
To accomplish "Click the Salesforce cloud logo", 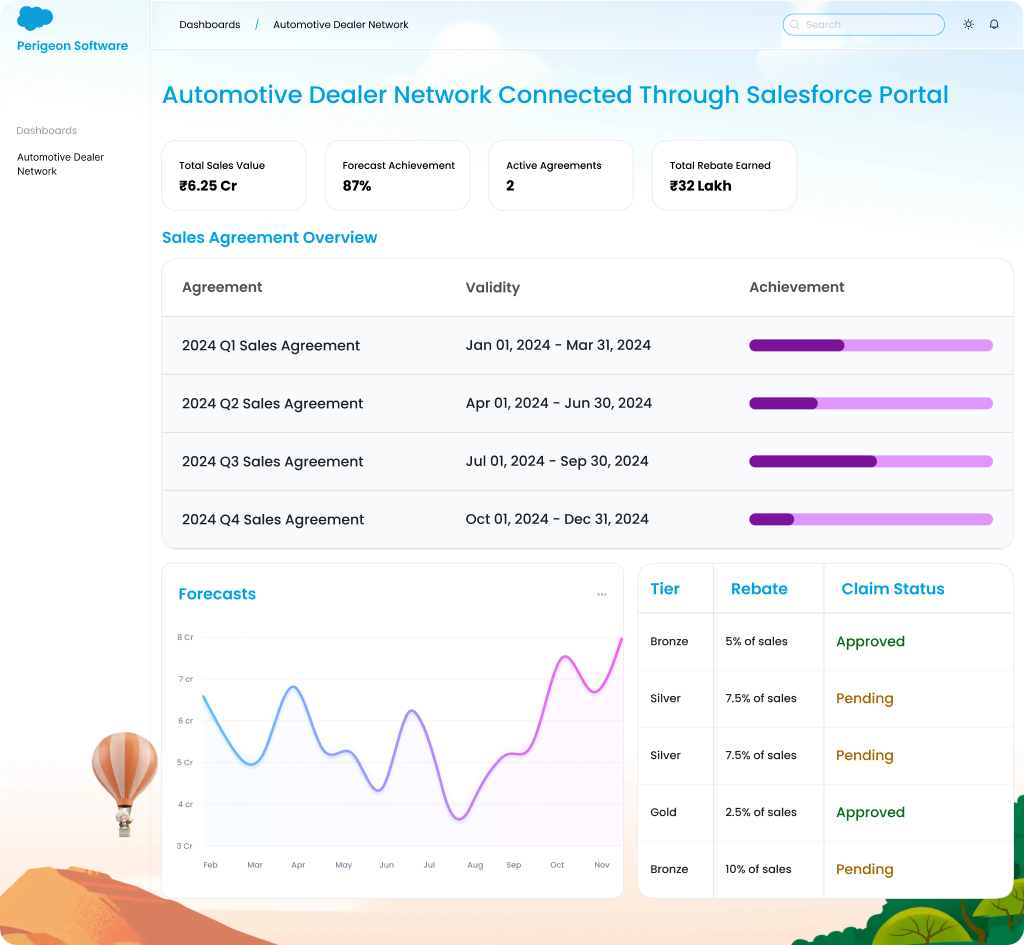I will click(35, 18).
